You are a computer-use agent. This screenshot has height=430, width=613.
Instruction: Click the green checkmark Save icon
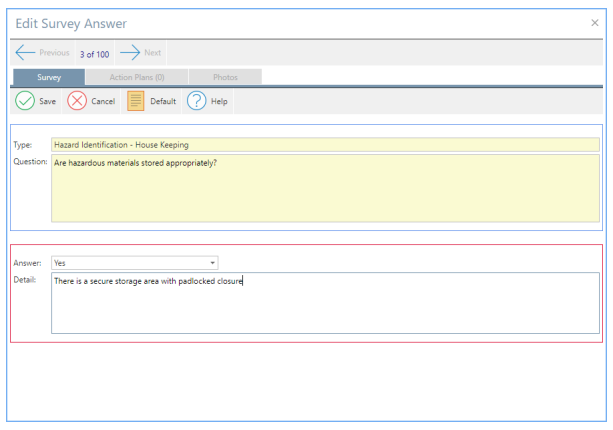pyautogui.click(x=24, y=101)
